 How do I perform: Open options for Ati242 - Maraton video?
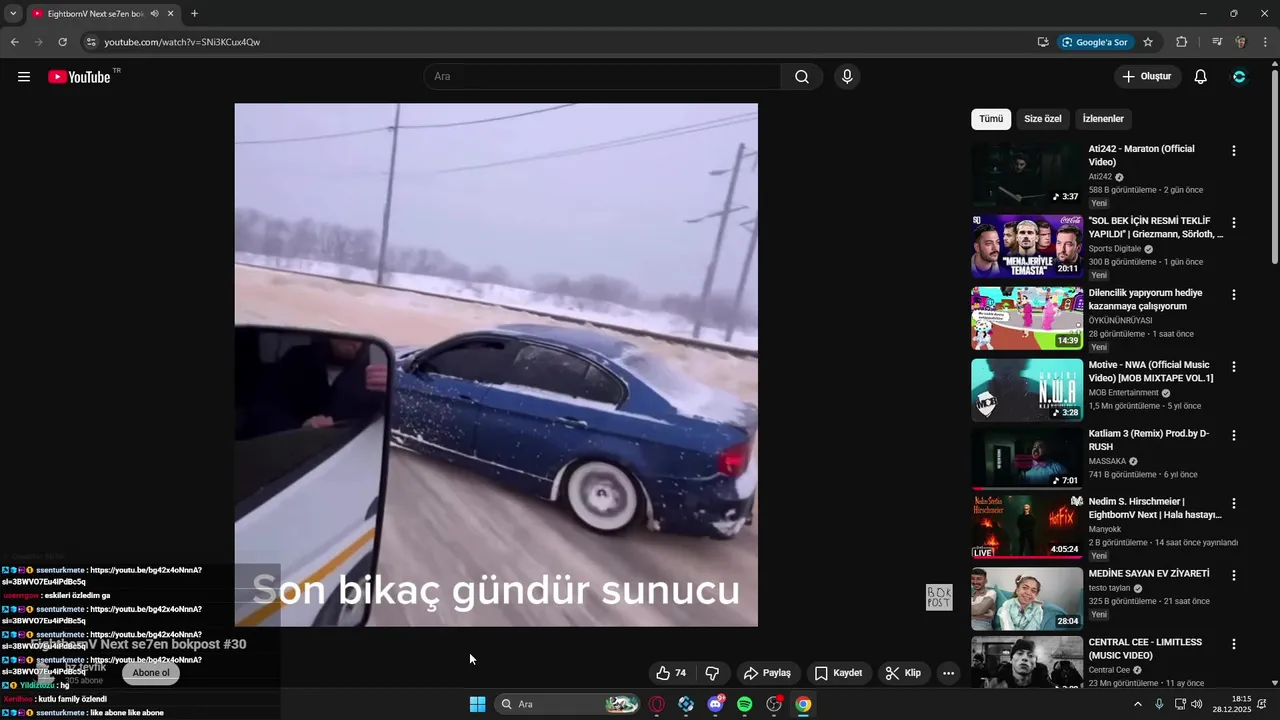coord(1233,151)
